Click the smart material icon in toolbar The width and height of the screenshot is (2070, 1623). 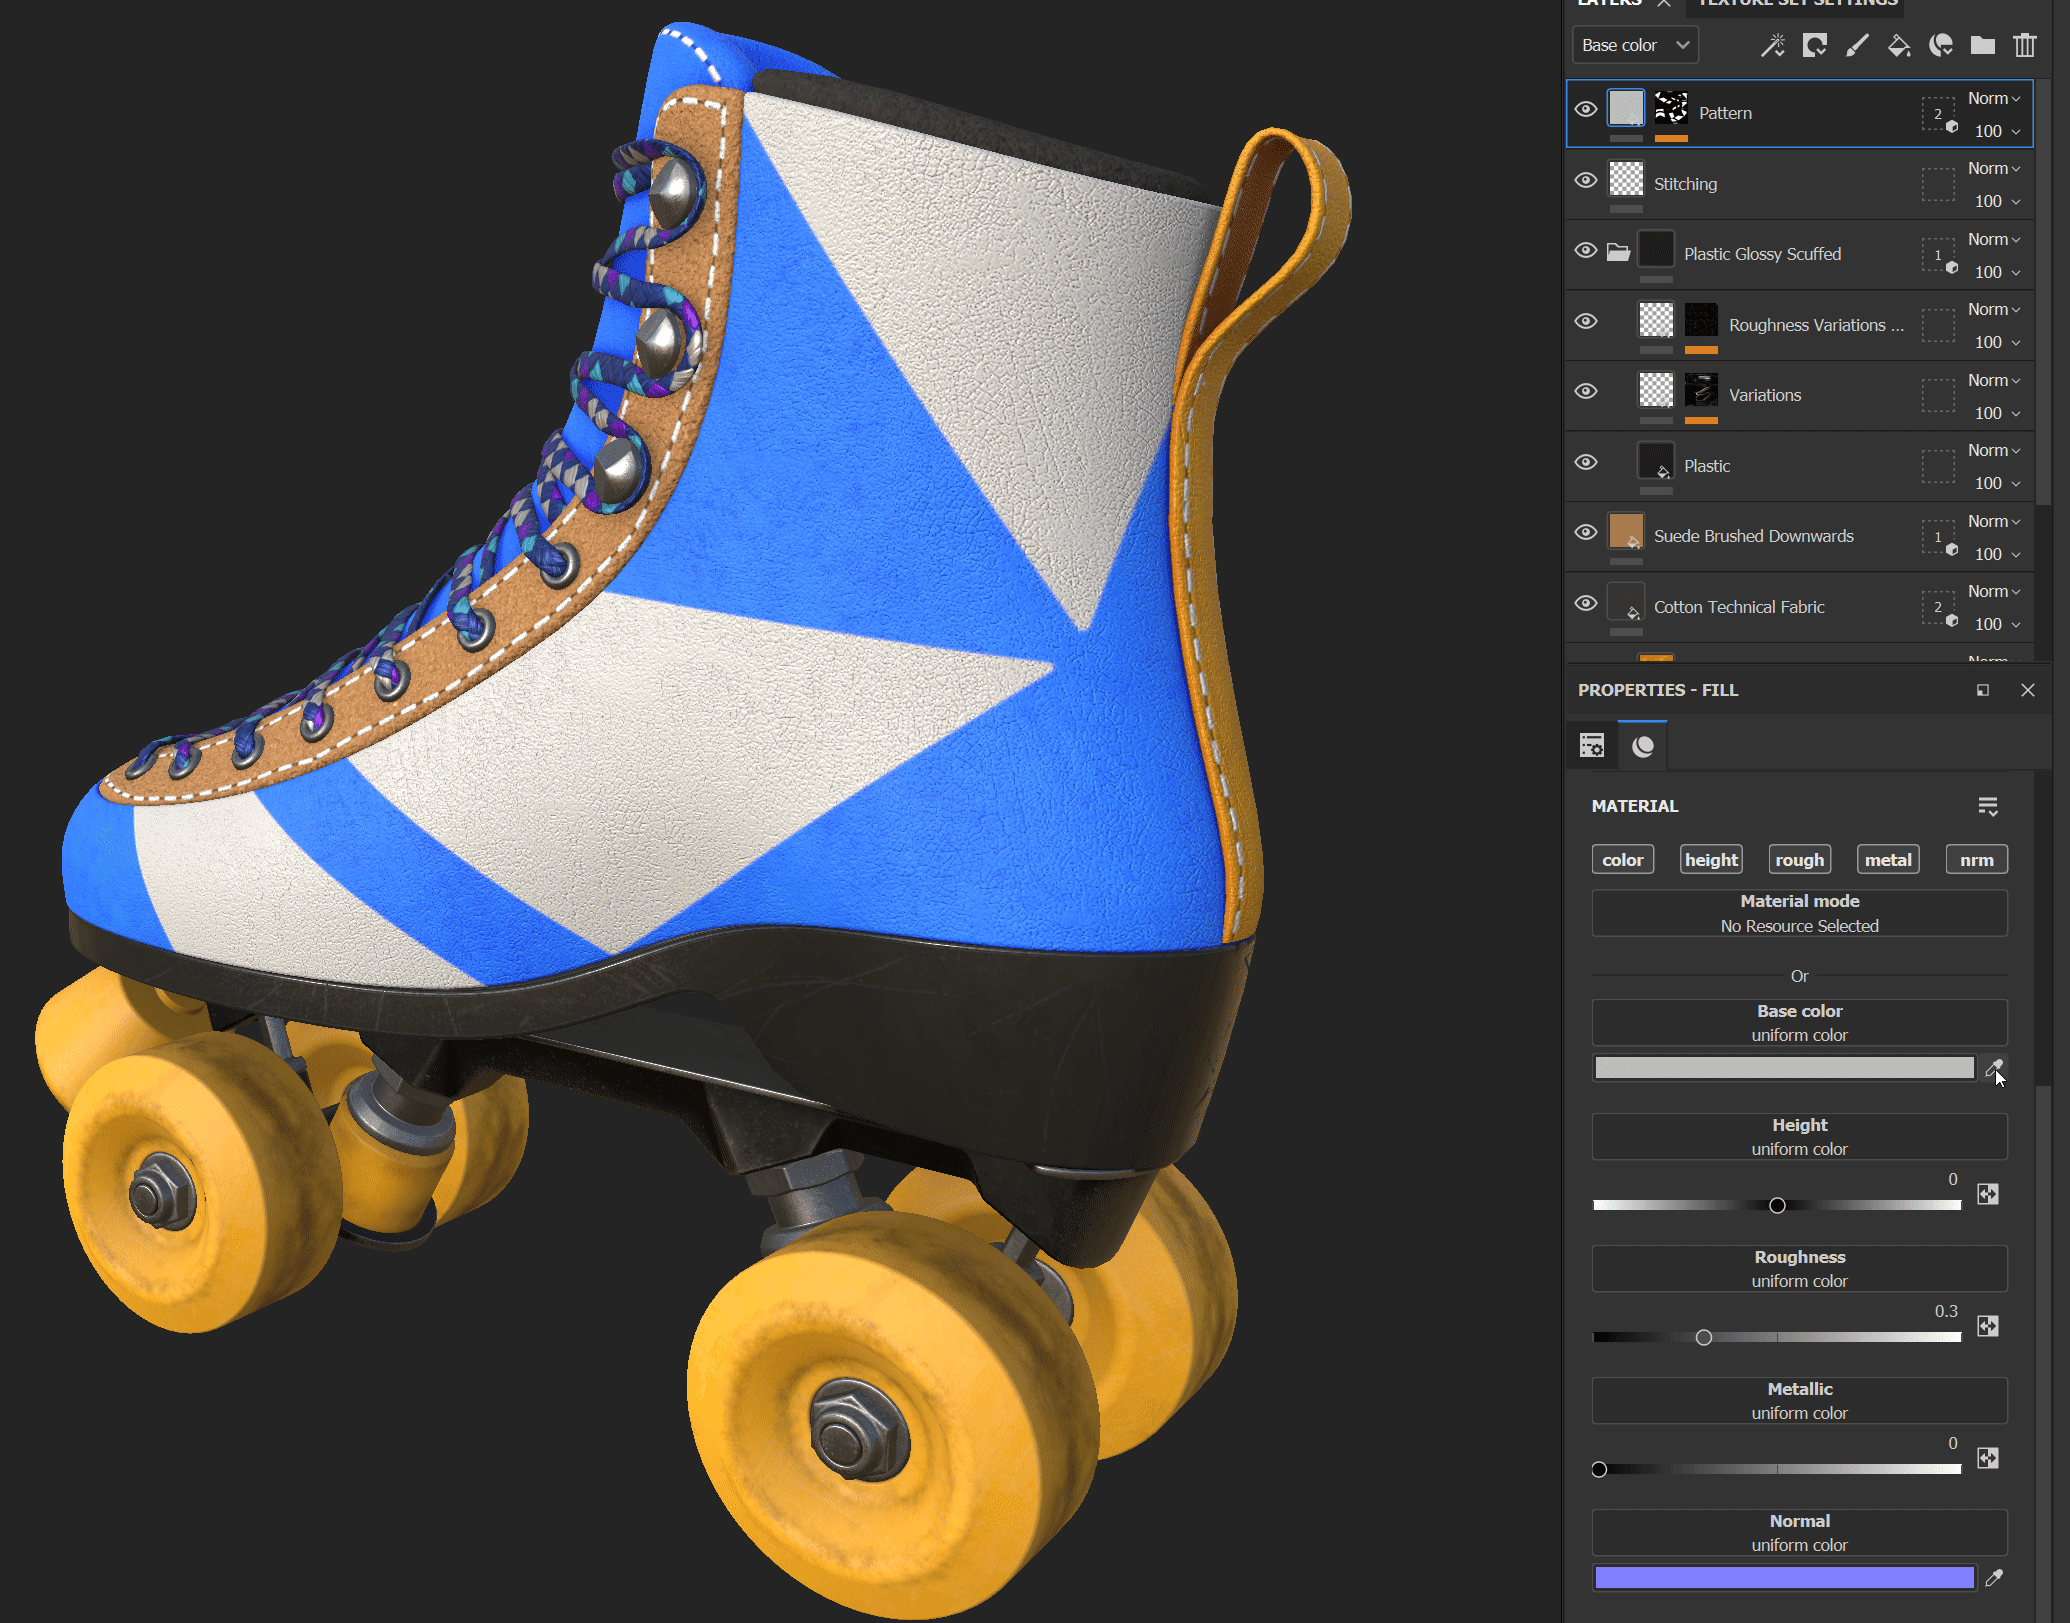click(1941, 46)
